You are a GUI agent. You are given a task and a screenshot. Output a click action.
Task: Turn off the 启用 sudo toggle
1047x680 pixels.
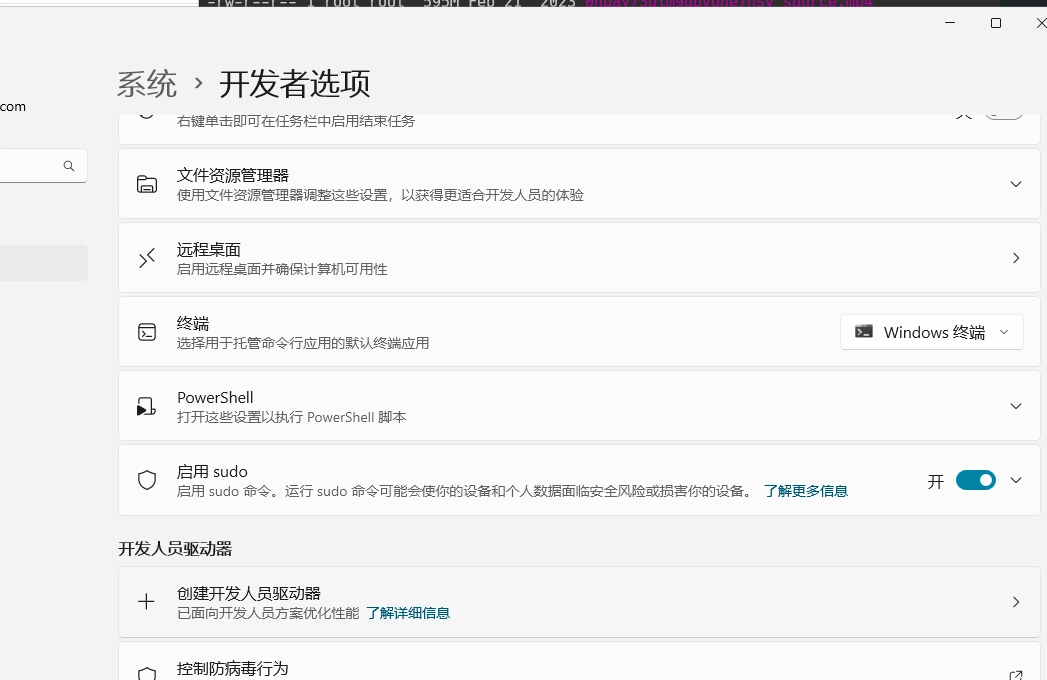coord(976,480)
